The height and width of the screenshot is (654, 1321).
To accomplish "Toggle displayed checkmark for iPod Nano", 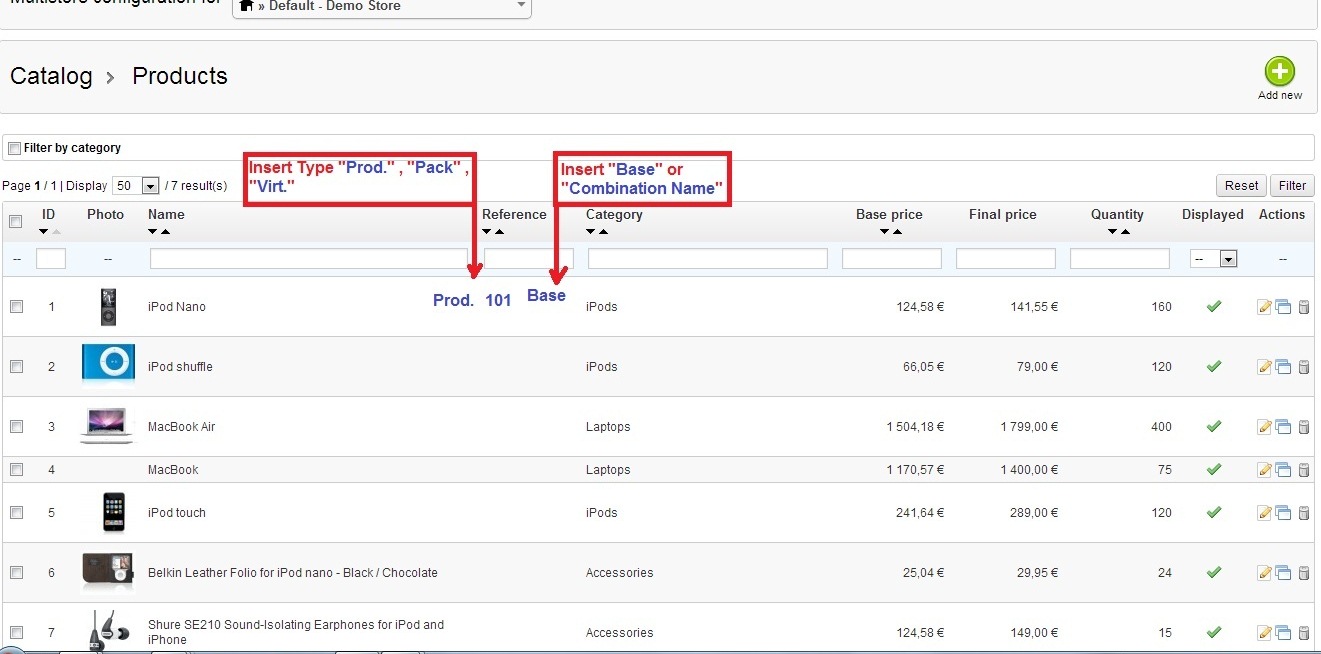I will coord(1213,306).
